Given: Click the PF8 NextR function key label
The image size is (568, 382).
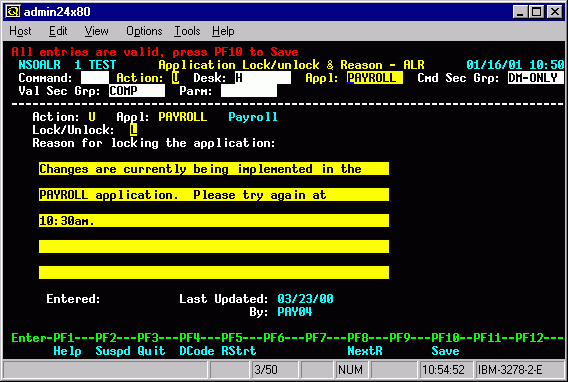Looking at the screenshot, I should (365, 351).
